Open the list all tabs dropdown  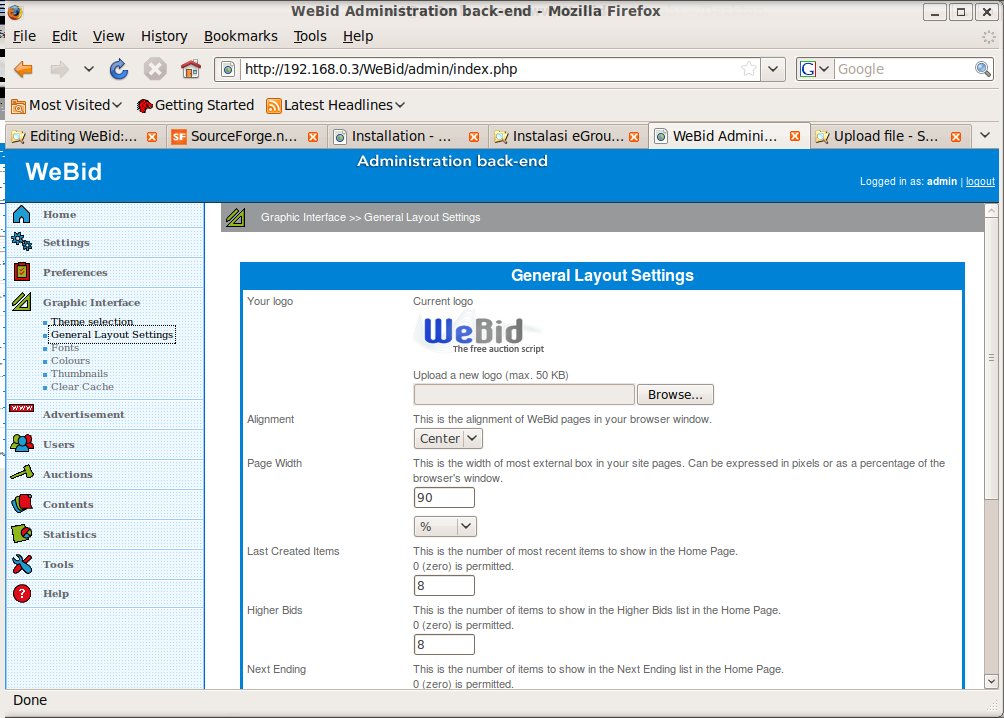985,135
